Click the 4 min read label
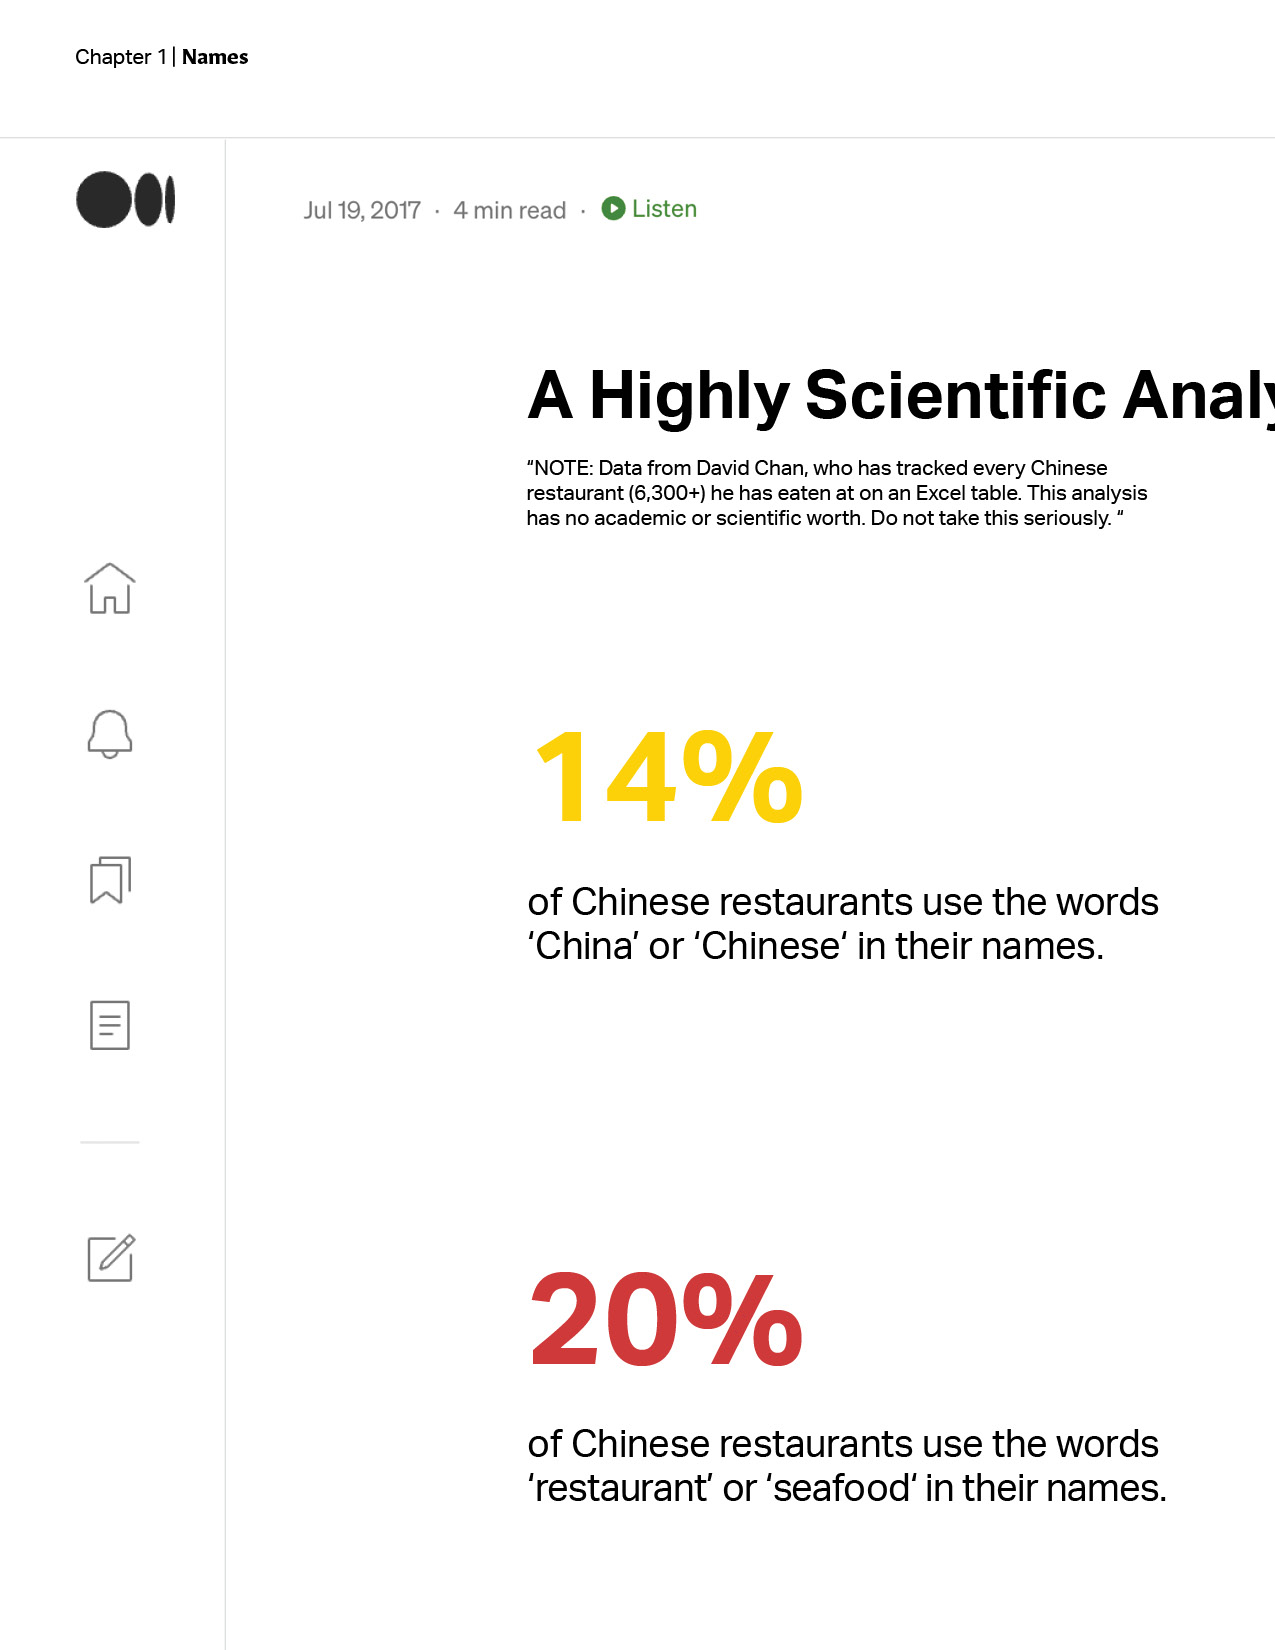Screen dimensions: 1275x1650 click(510, 210)
